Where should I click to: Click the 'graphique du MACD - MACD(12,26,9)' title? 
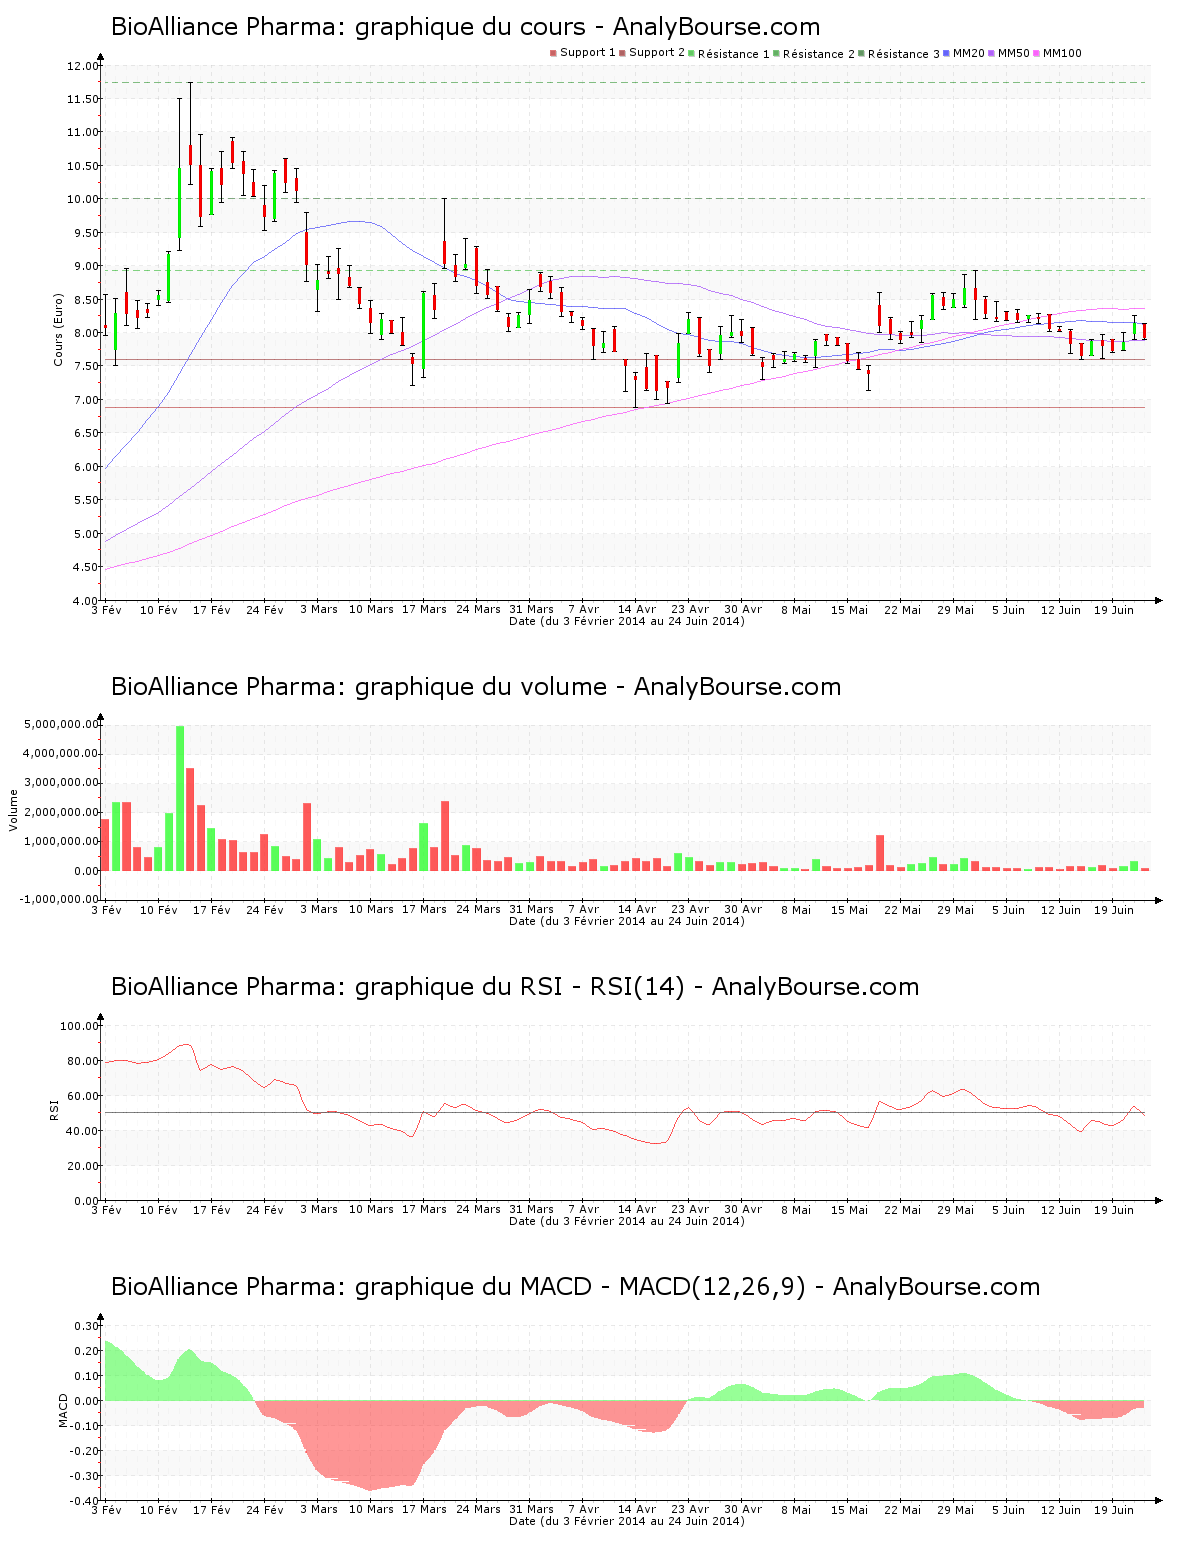(575, 1287)
